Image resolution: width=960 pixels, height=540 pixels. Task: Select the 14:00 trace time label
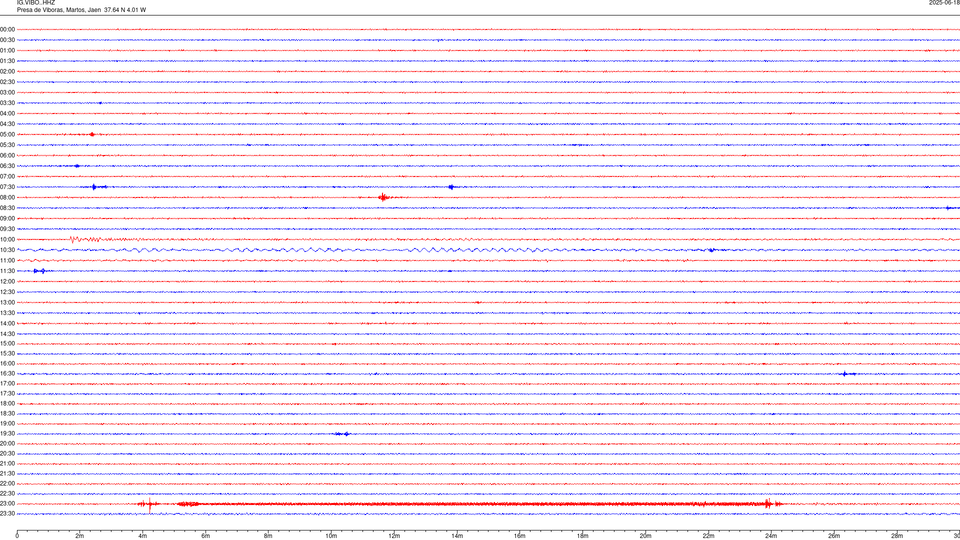click(7, 323)
